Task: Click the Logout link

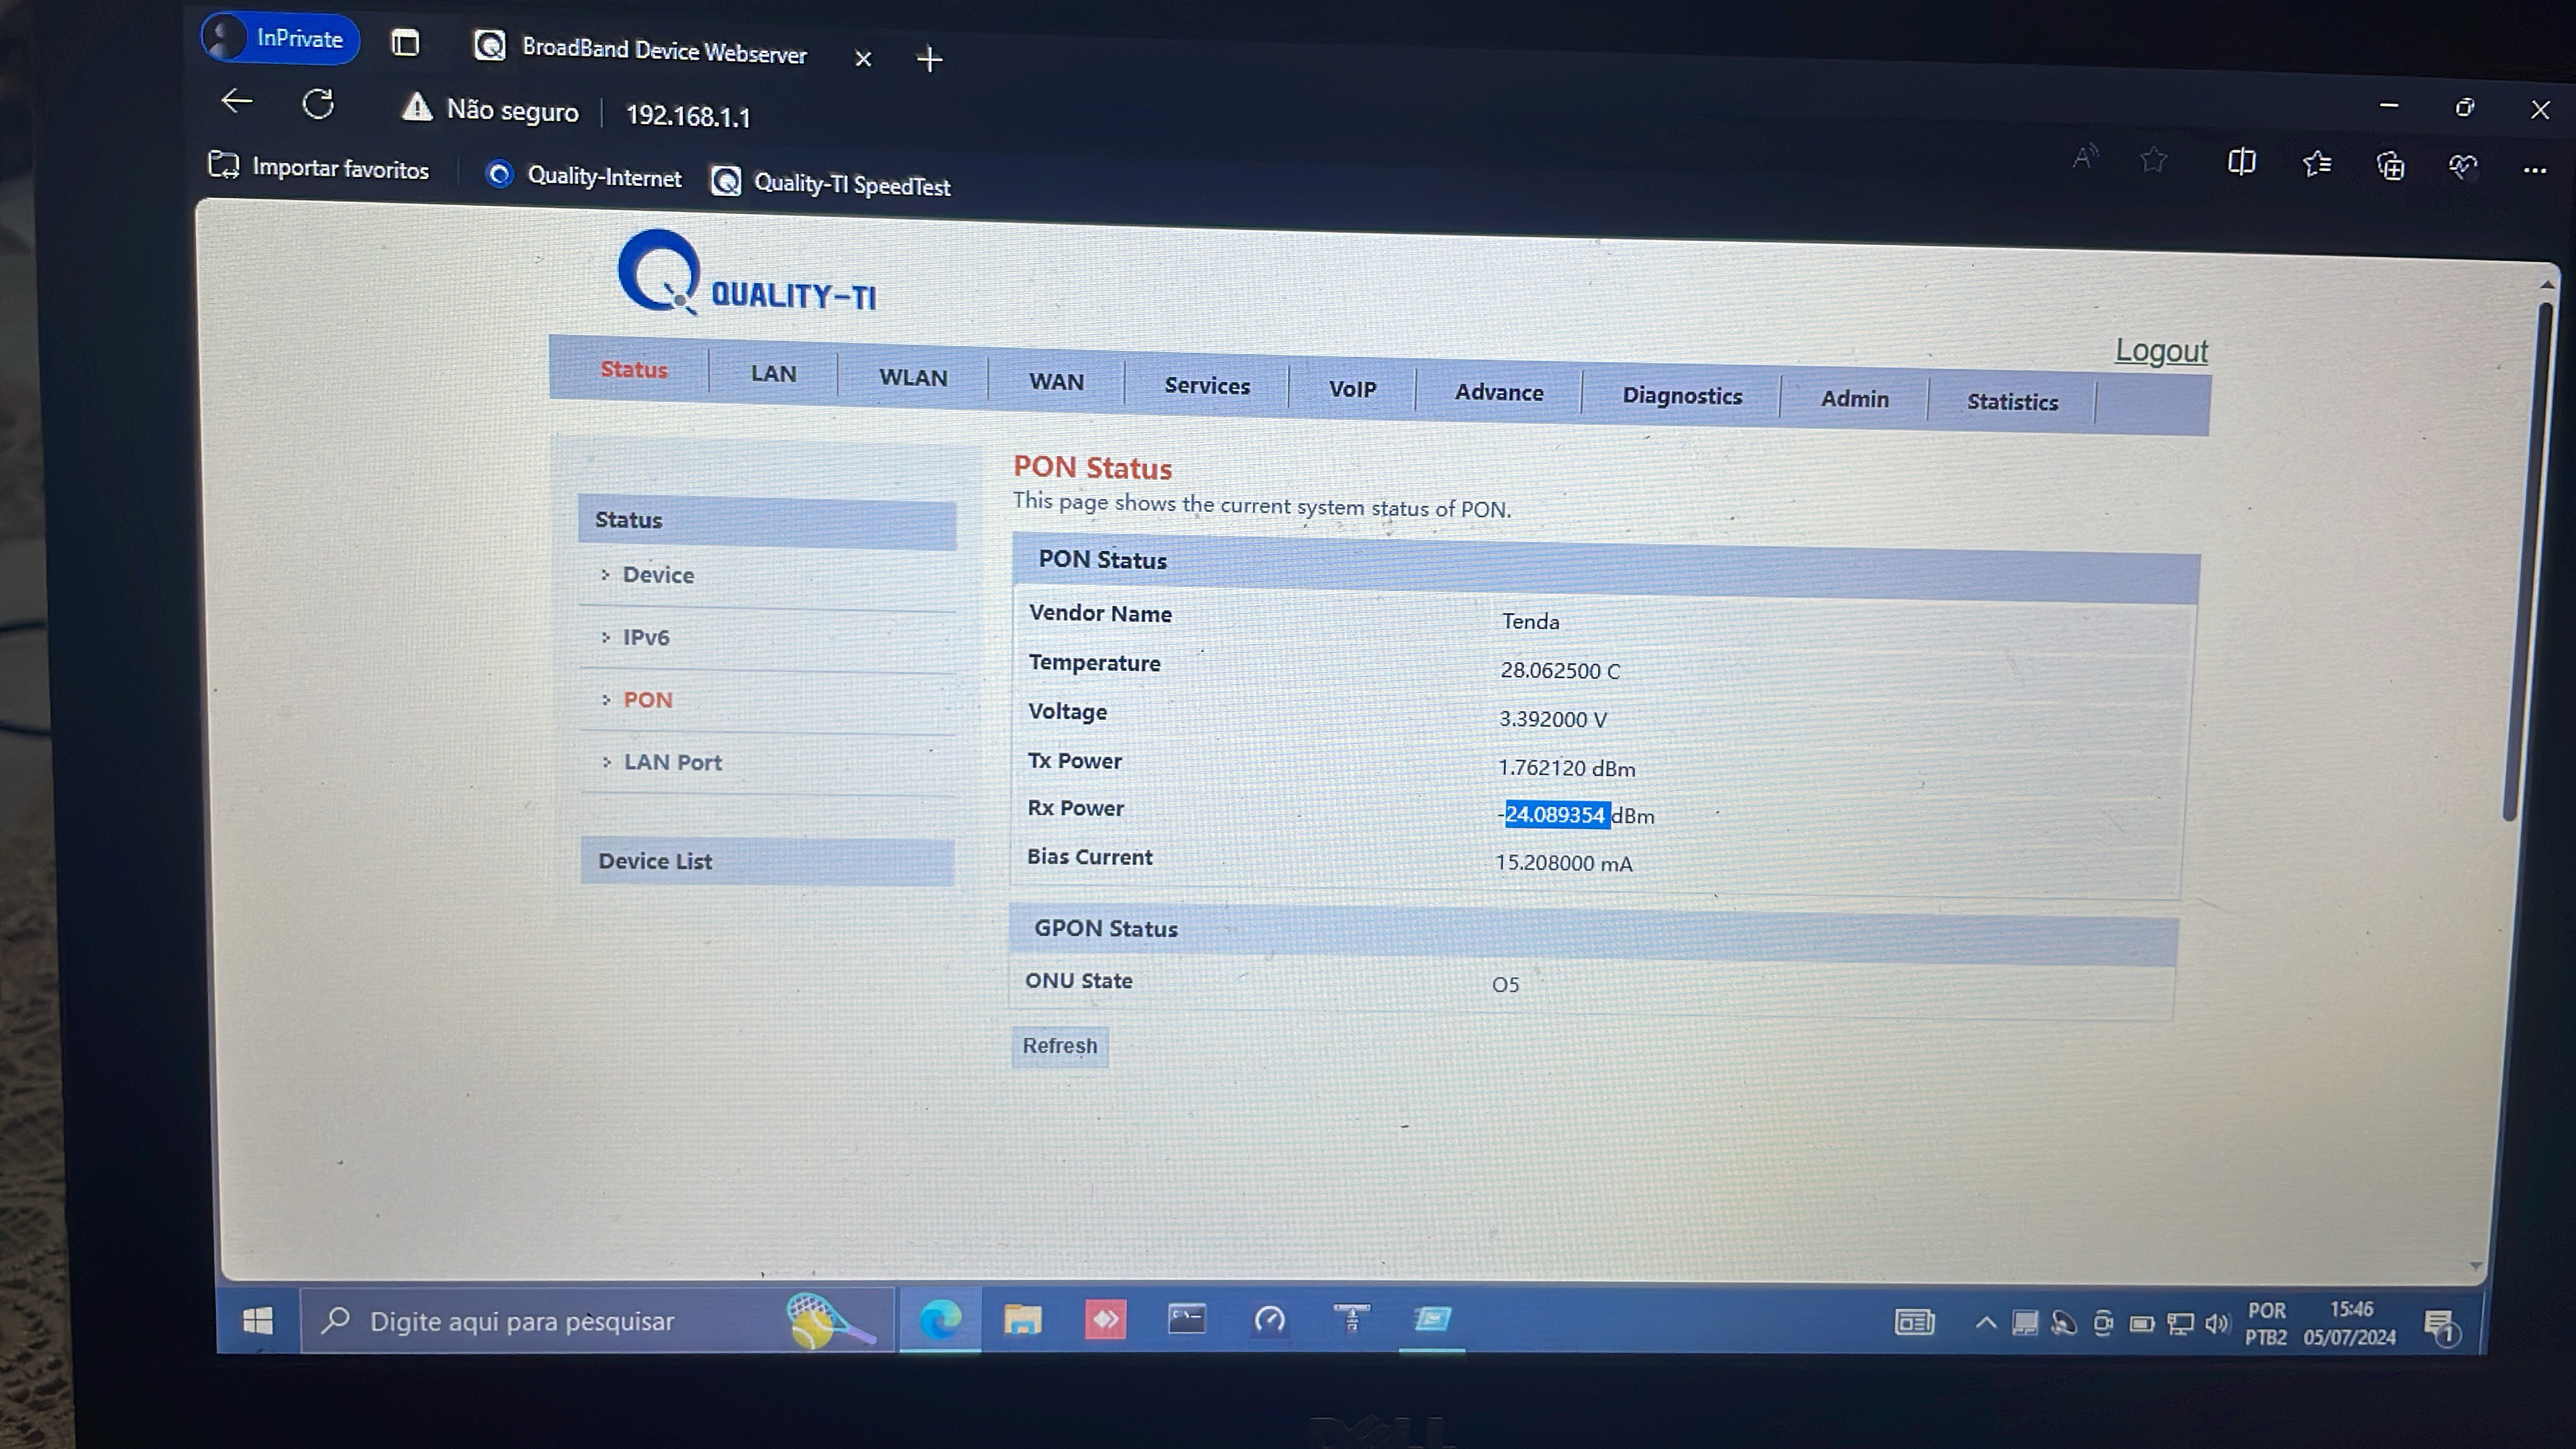Action: coord(2160,351)
